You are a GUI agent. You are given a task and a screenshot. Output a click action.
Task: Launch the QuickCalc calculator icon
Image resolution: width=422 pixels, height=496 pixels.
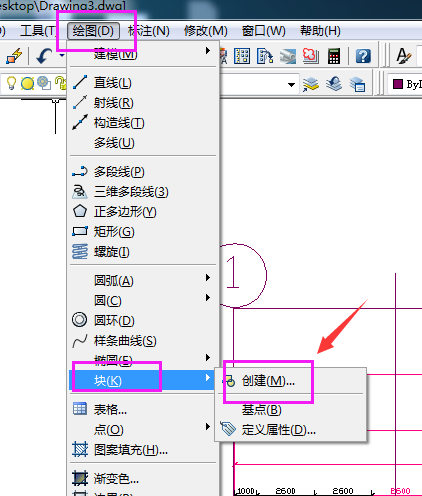coord(334,56)
